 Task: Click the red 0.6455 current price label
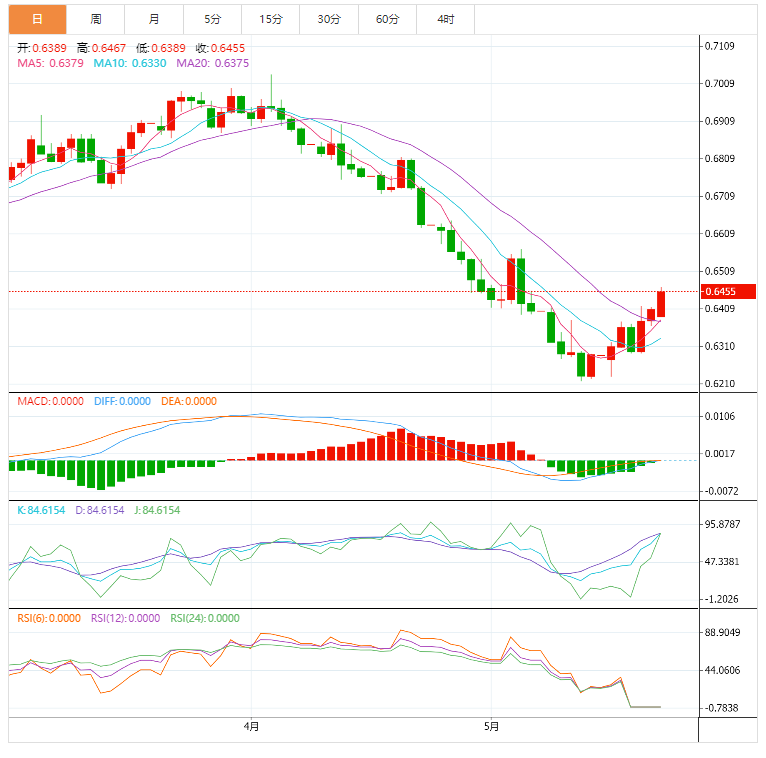click(x=728, y=292)
